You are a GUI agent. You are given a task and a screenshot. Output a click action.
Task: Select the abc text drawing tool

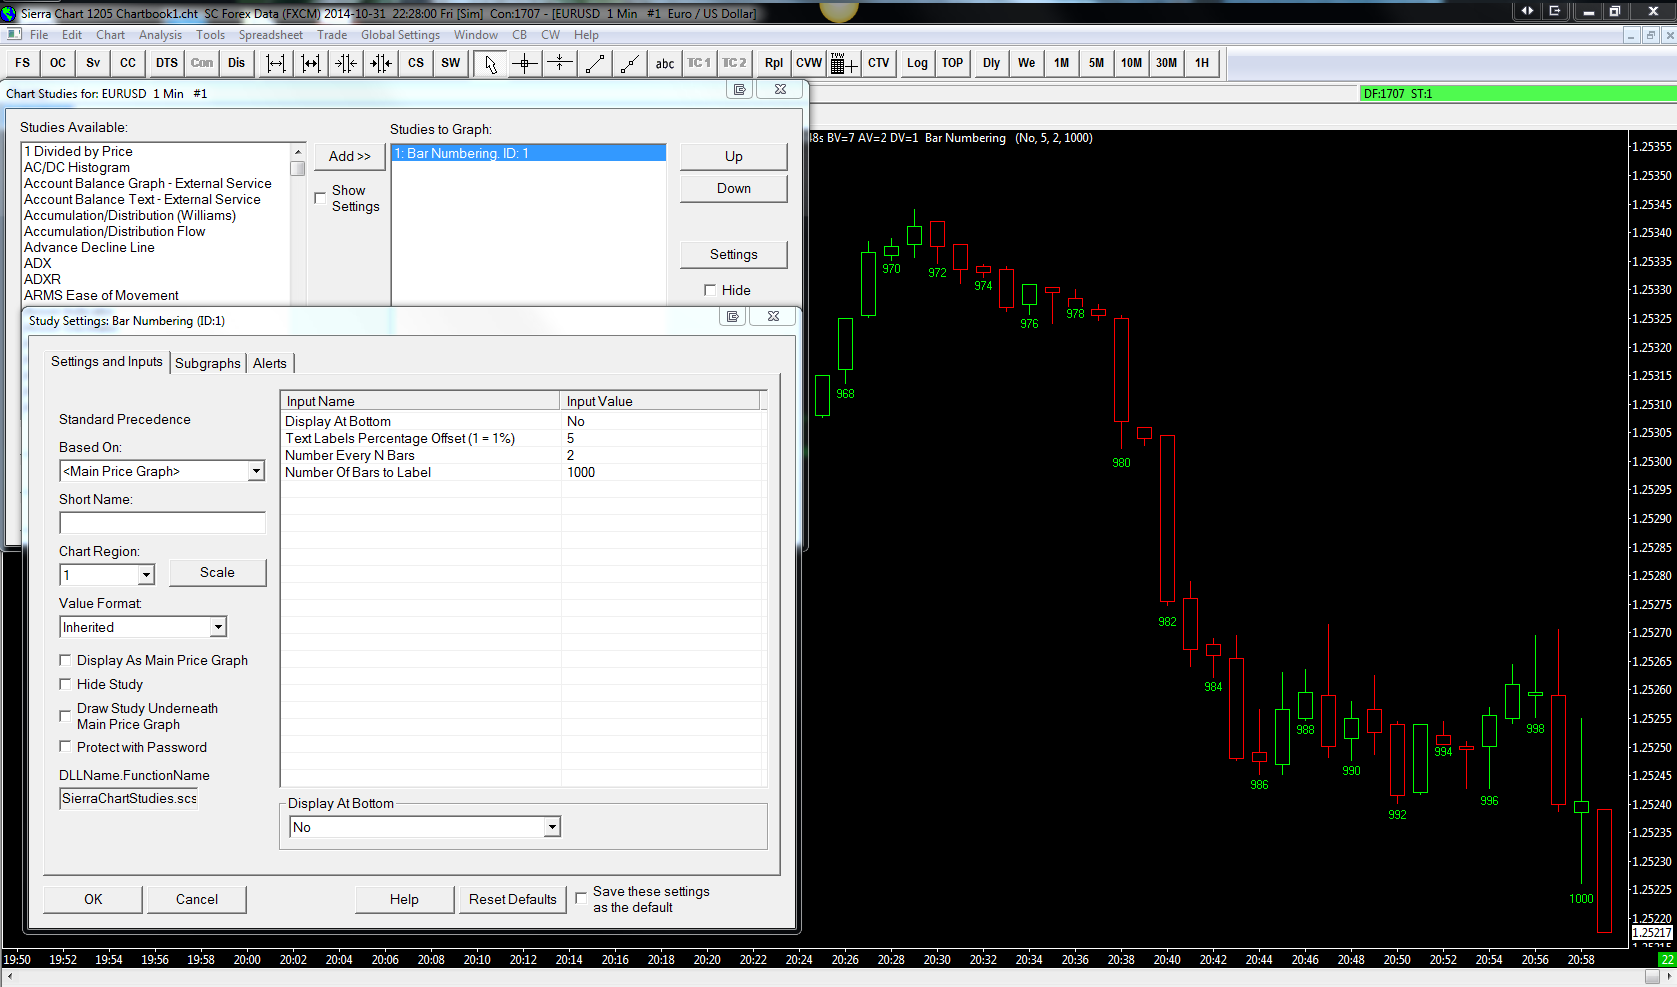click(665, 63)
